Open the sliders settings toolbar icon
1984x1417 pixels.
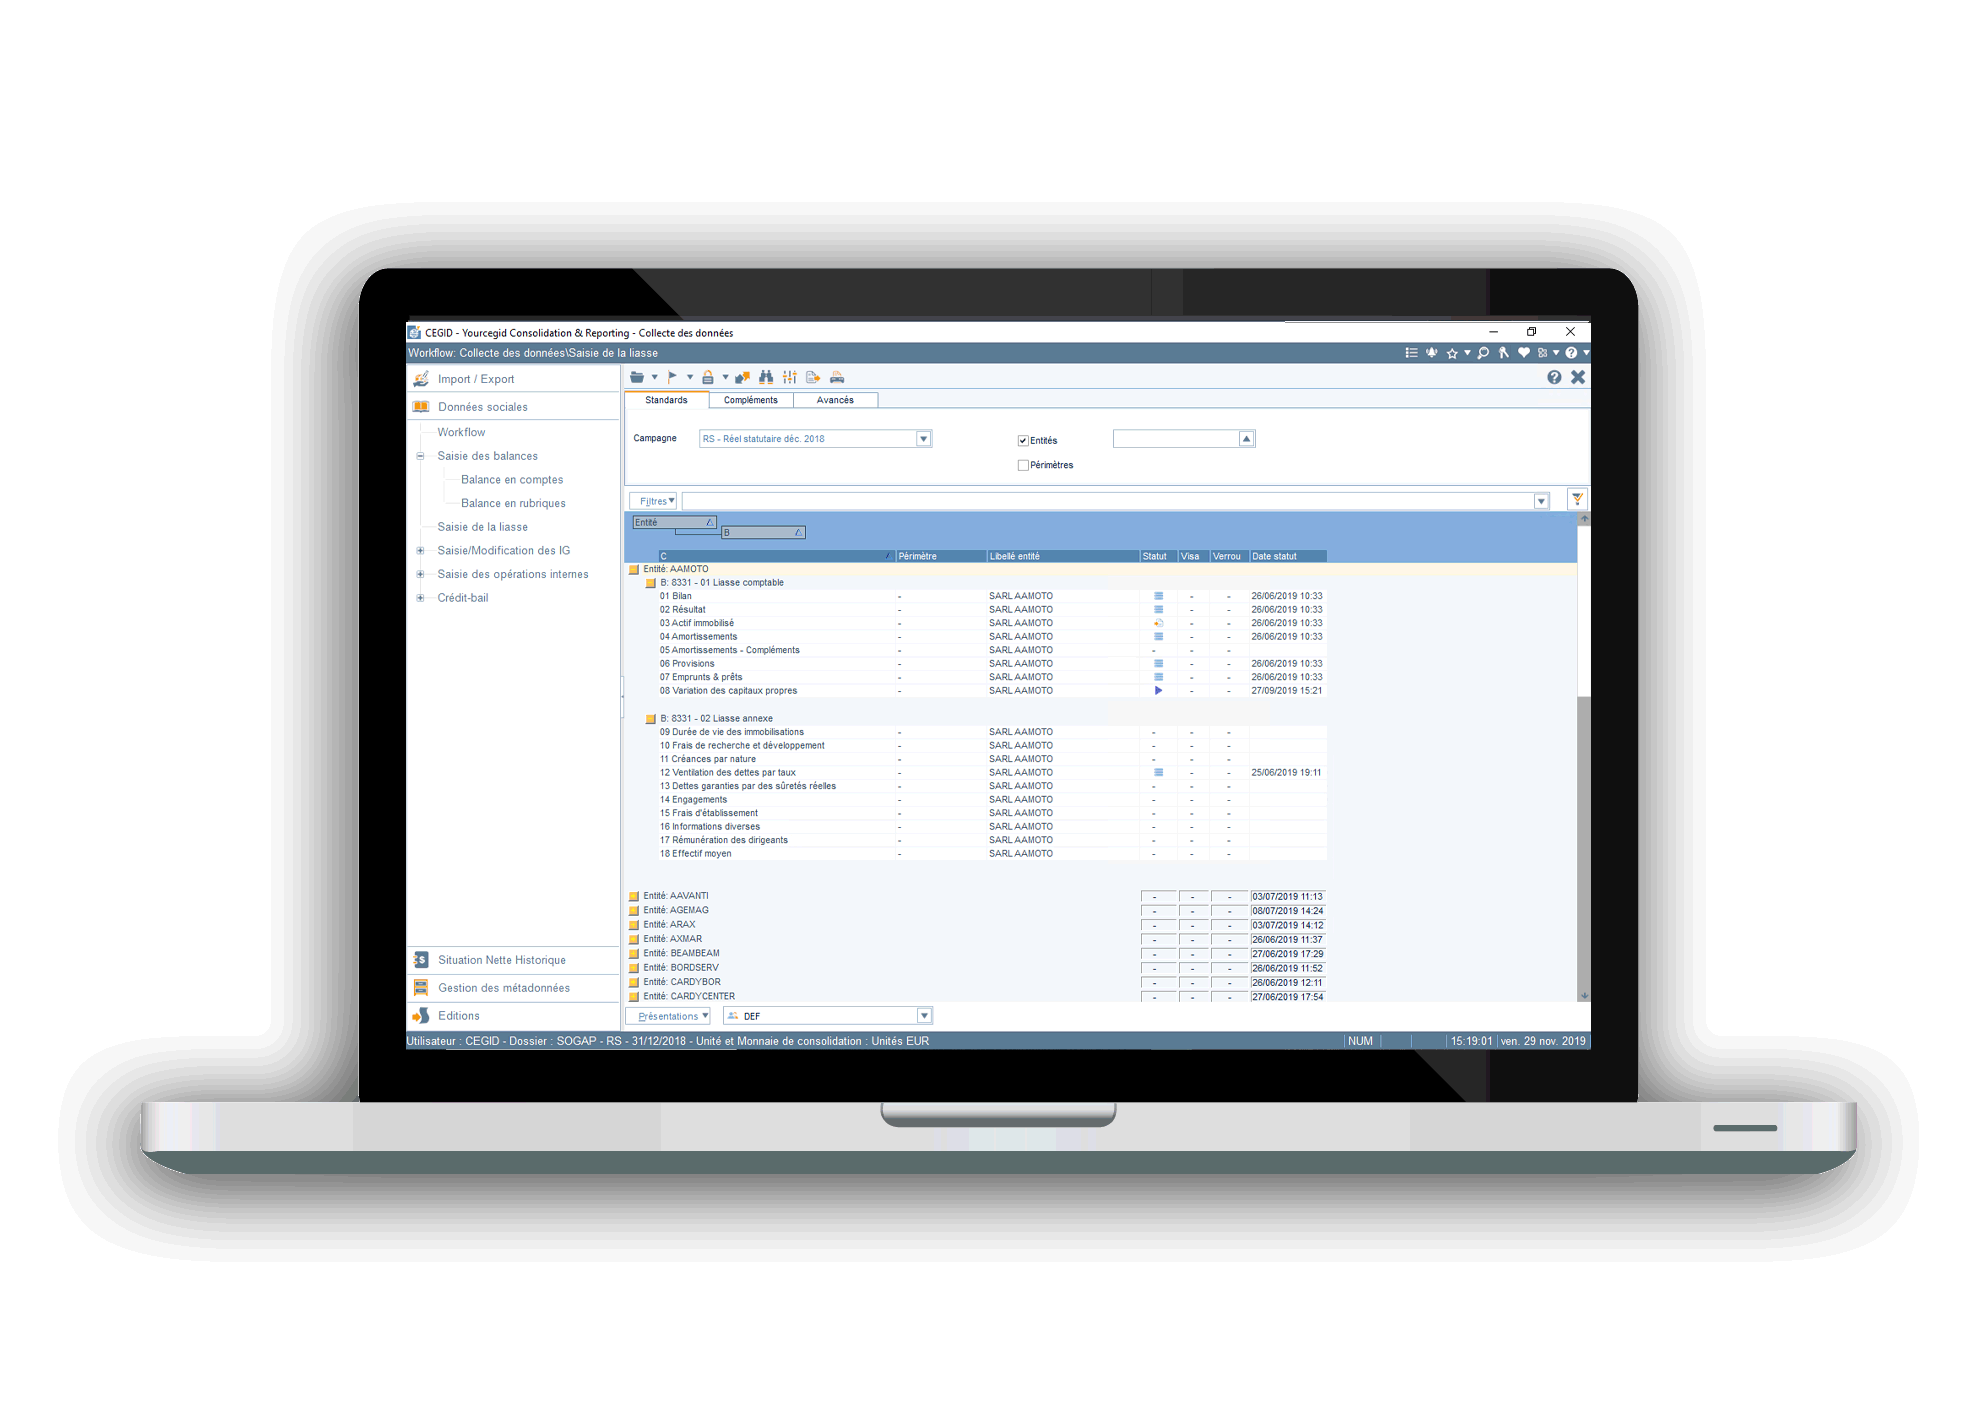click(790, 377)
